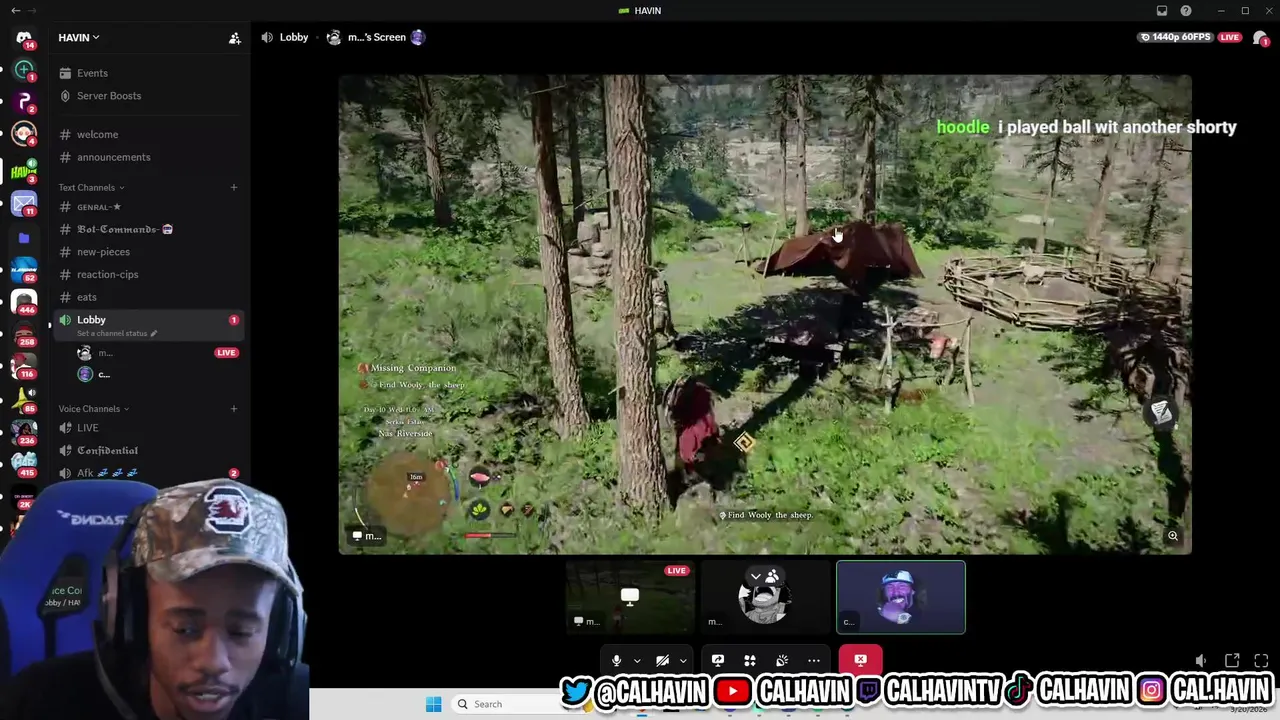Enter fullscreen mode for the call

tap(1261, 660)
